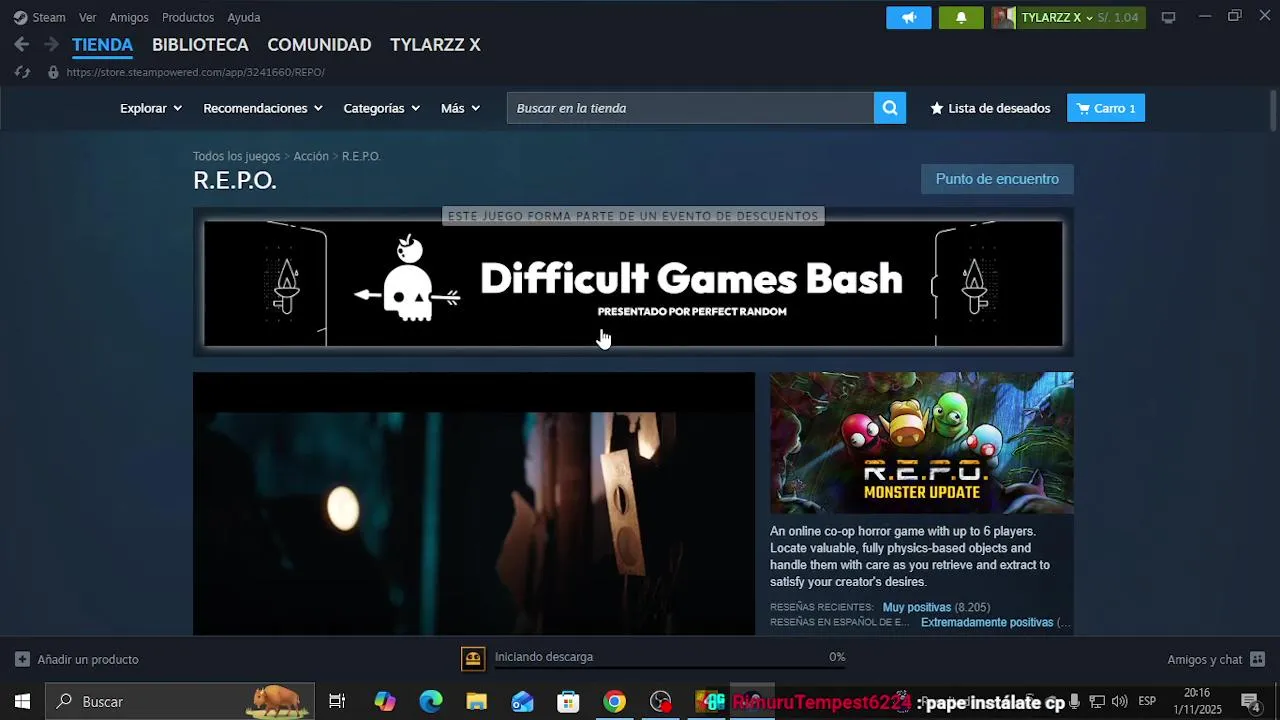Click the R.E.P.O. breadcrumb link
The image size is (1280, 720).
point(361,156)
